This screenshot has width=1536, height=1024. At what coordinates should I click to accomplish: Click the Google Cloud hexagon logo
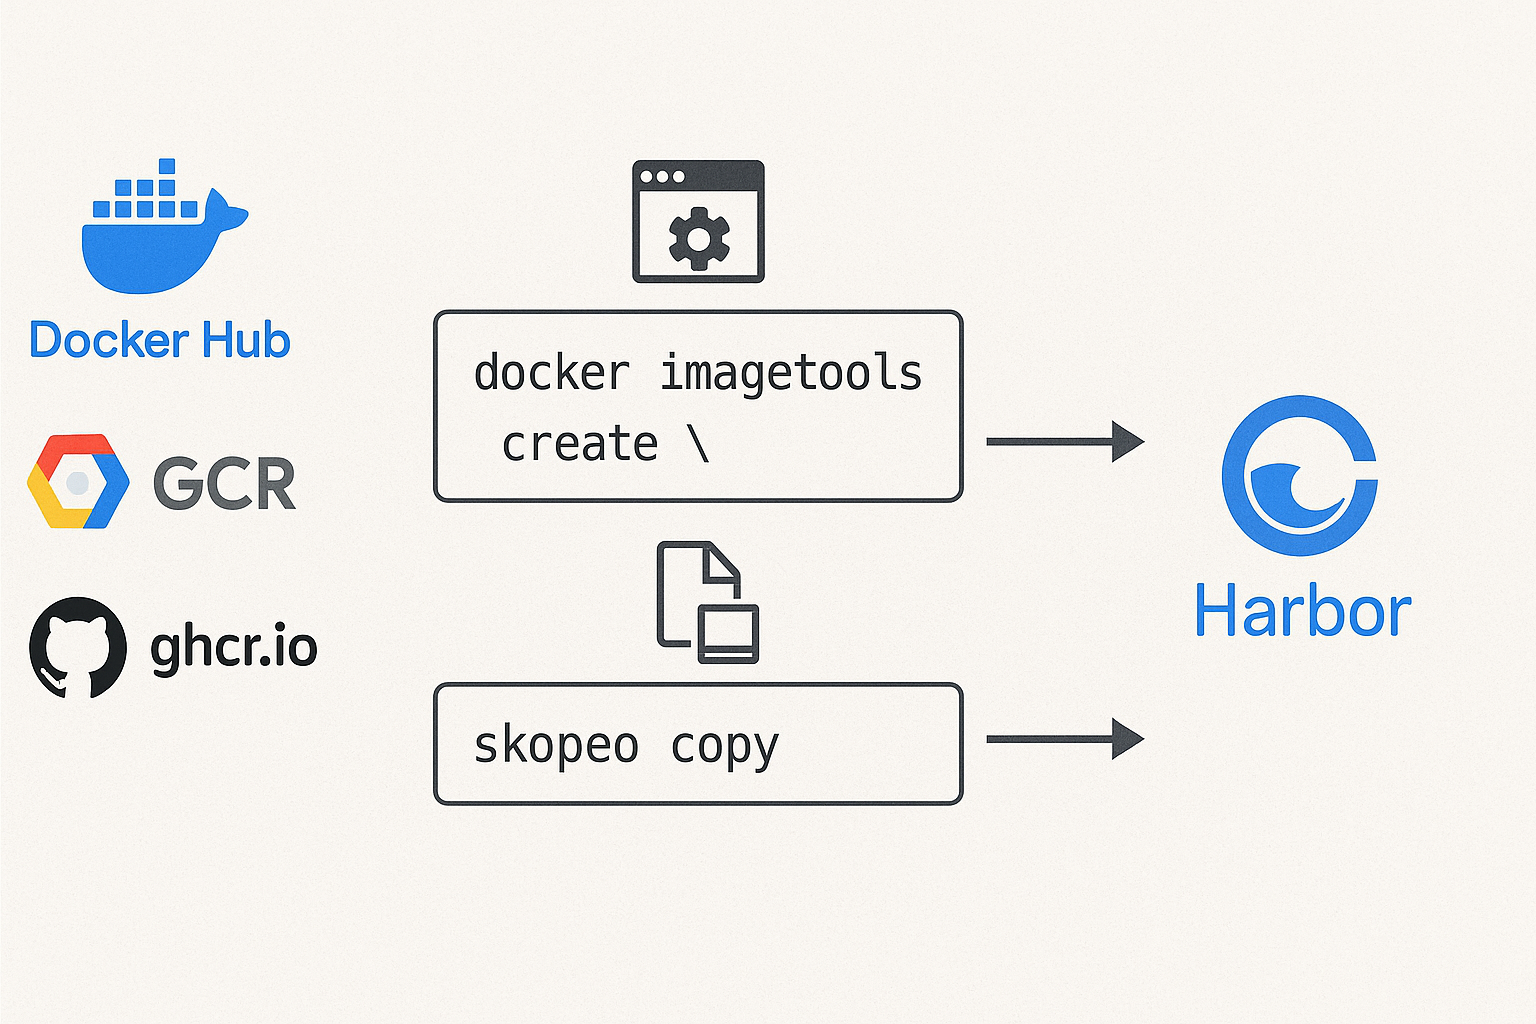[78, 481]
